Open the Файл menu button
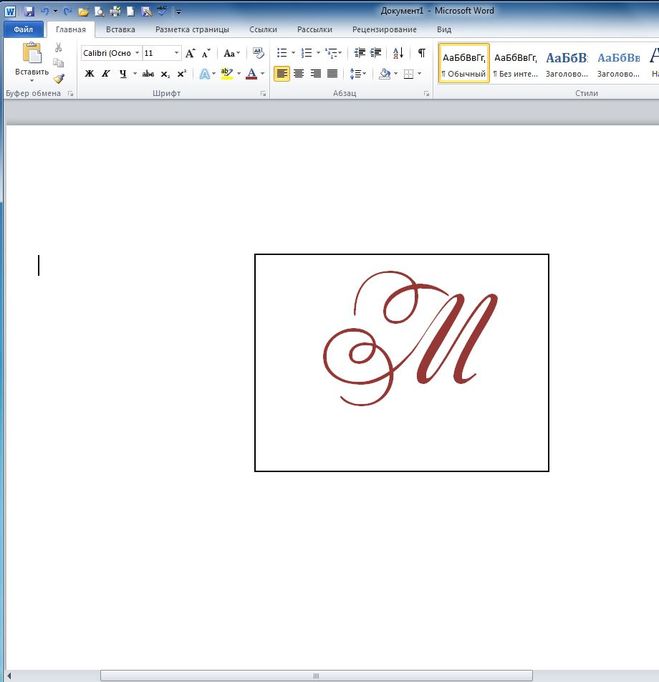Screen dimensions: 659x682 (23, 30)
